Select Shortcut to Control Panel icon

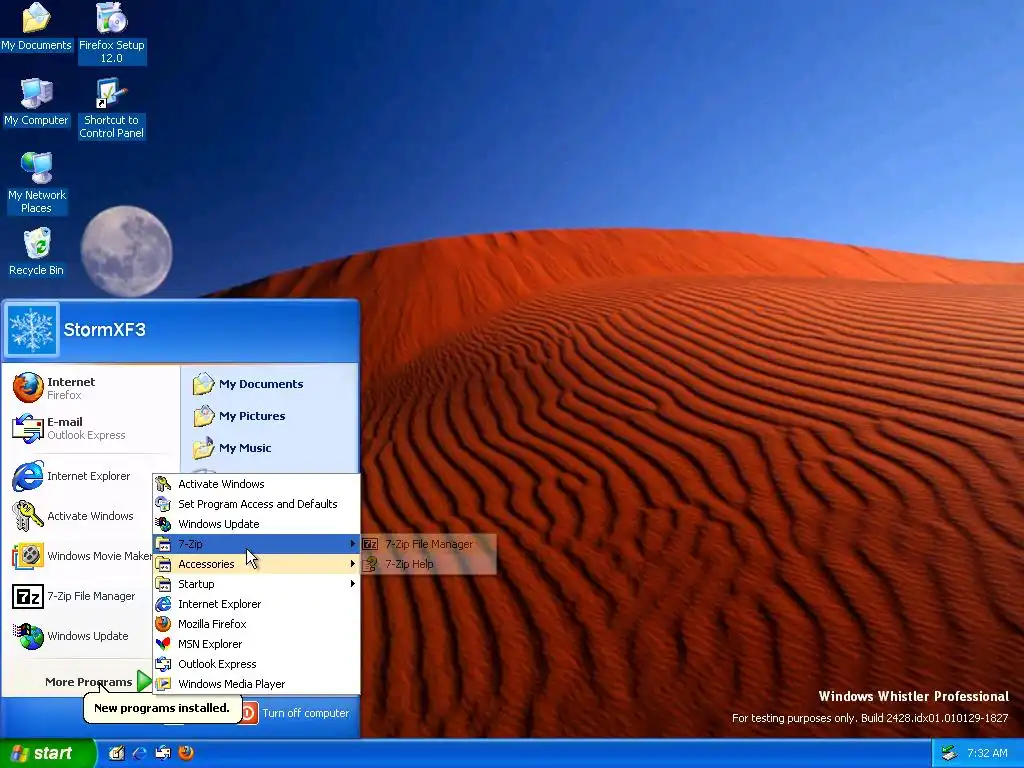(112, 108)
